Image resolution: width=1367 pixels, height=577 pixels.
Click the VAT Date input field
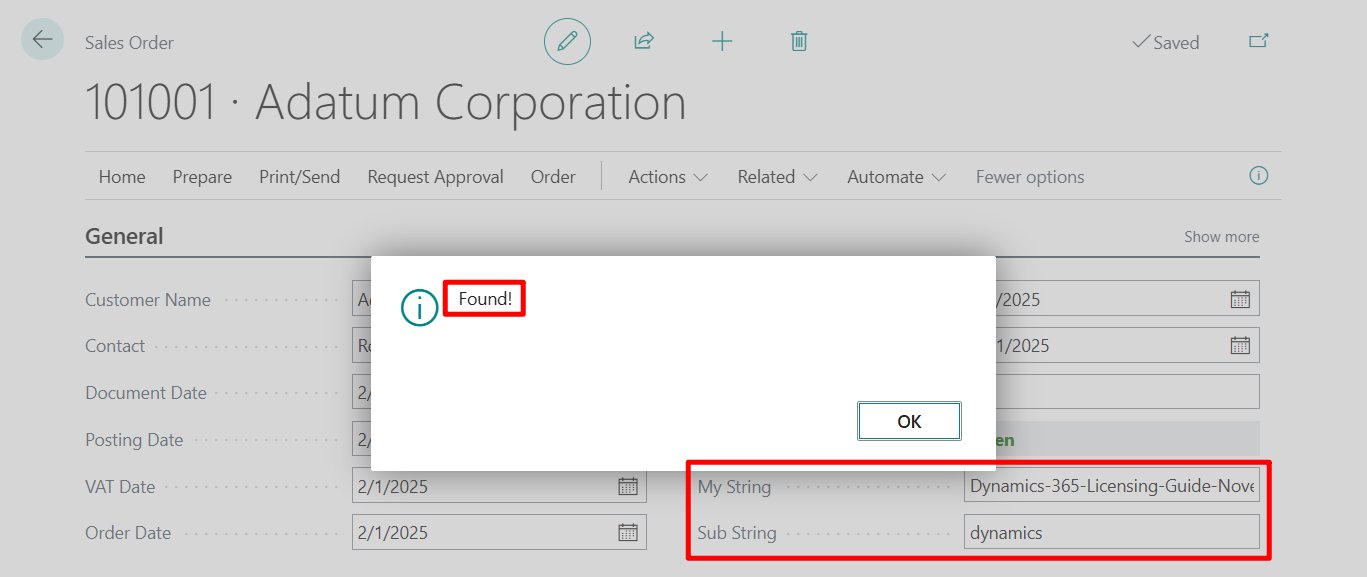click(x=499, y=487)
